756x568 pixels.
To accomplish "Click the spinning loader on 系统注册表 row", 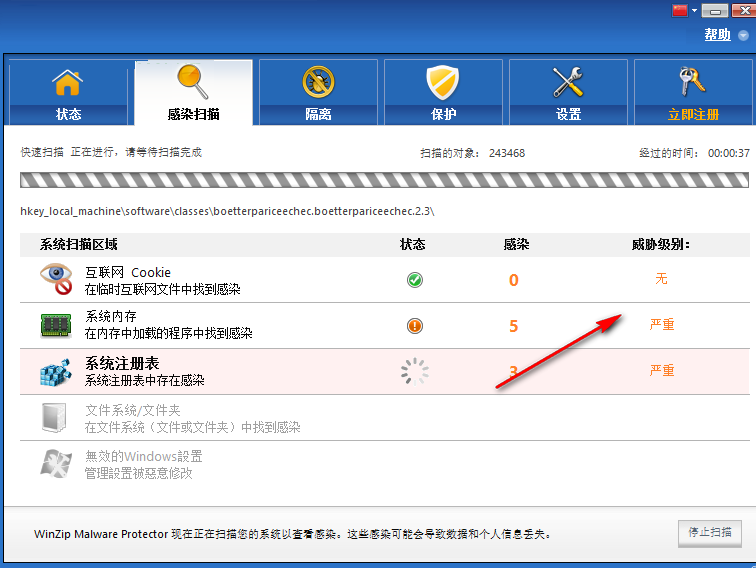I will (415, 372).
